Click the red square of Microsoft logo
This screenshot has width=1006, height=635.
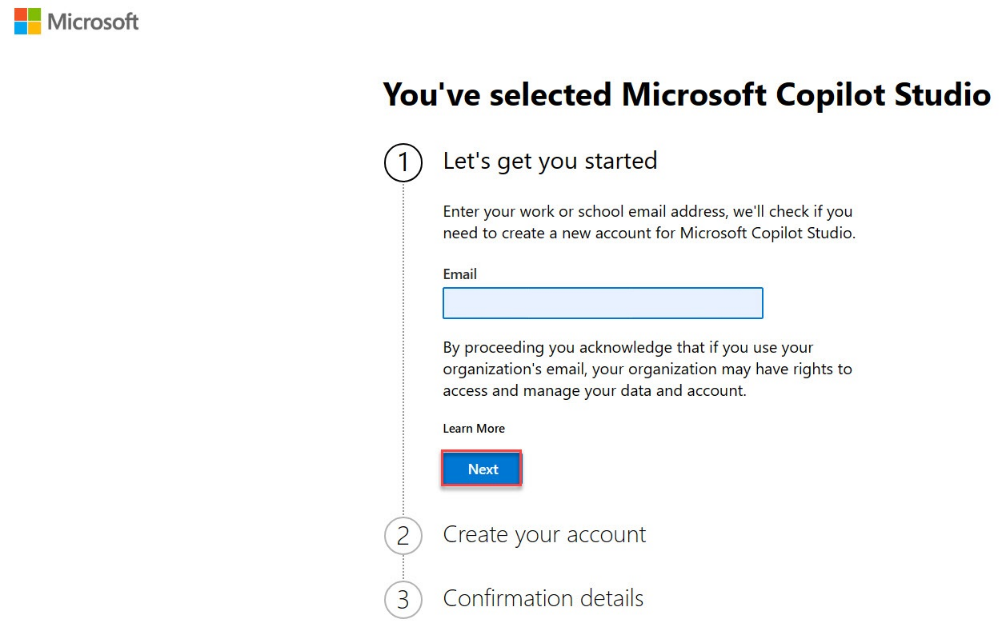tap(20, 14)
